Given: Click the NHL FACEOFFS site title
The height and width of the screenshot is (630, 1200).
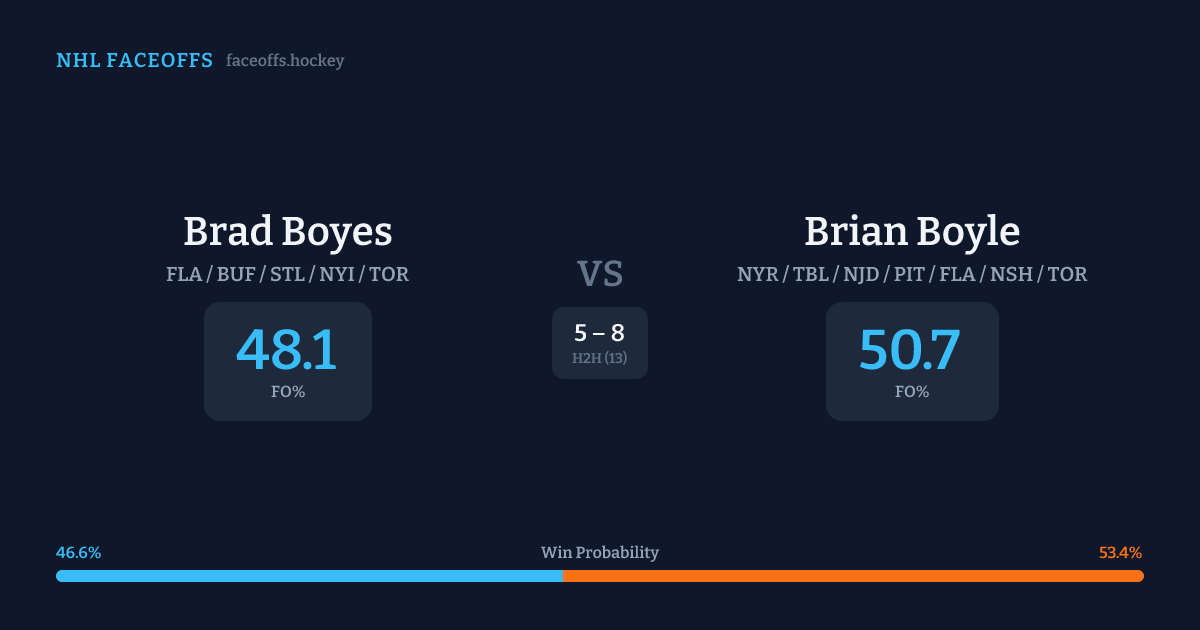Looking at the screenshot, I should tap(134, 61).
